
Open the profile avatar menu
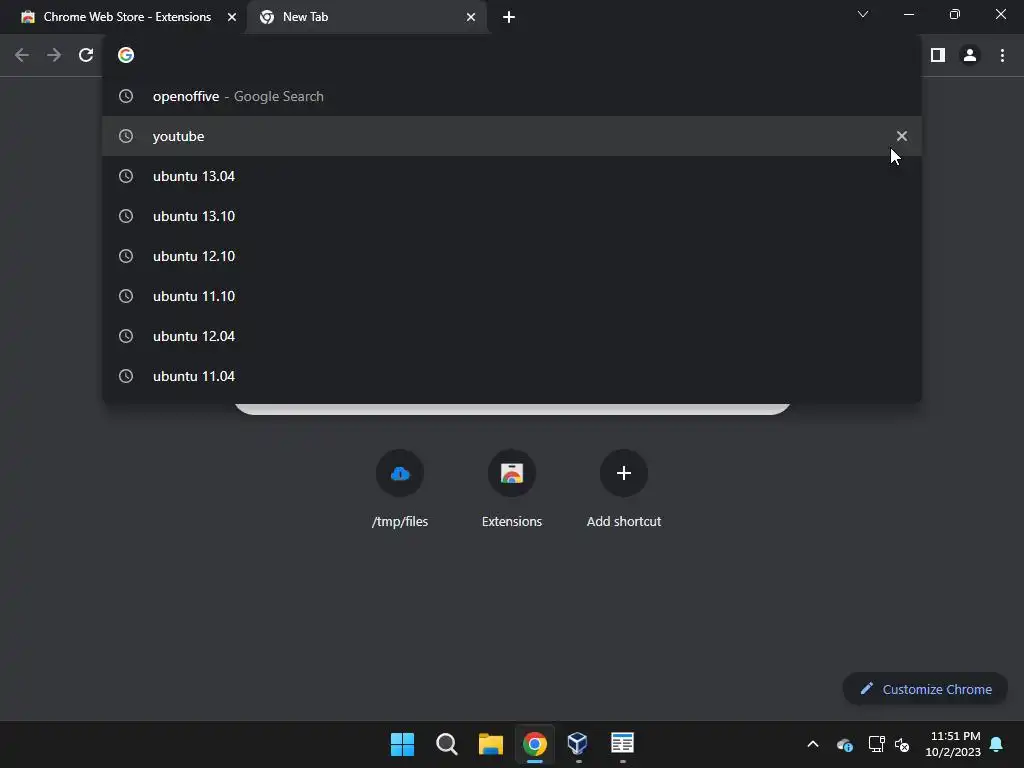[970, 56]
